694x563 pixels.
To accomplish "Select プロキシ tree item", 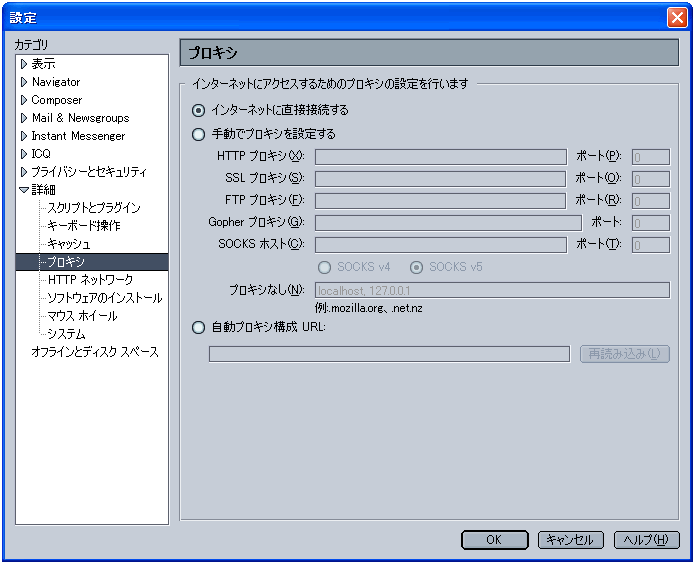I will [92, 262].
